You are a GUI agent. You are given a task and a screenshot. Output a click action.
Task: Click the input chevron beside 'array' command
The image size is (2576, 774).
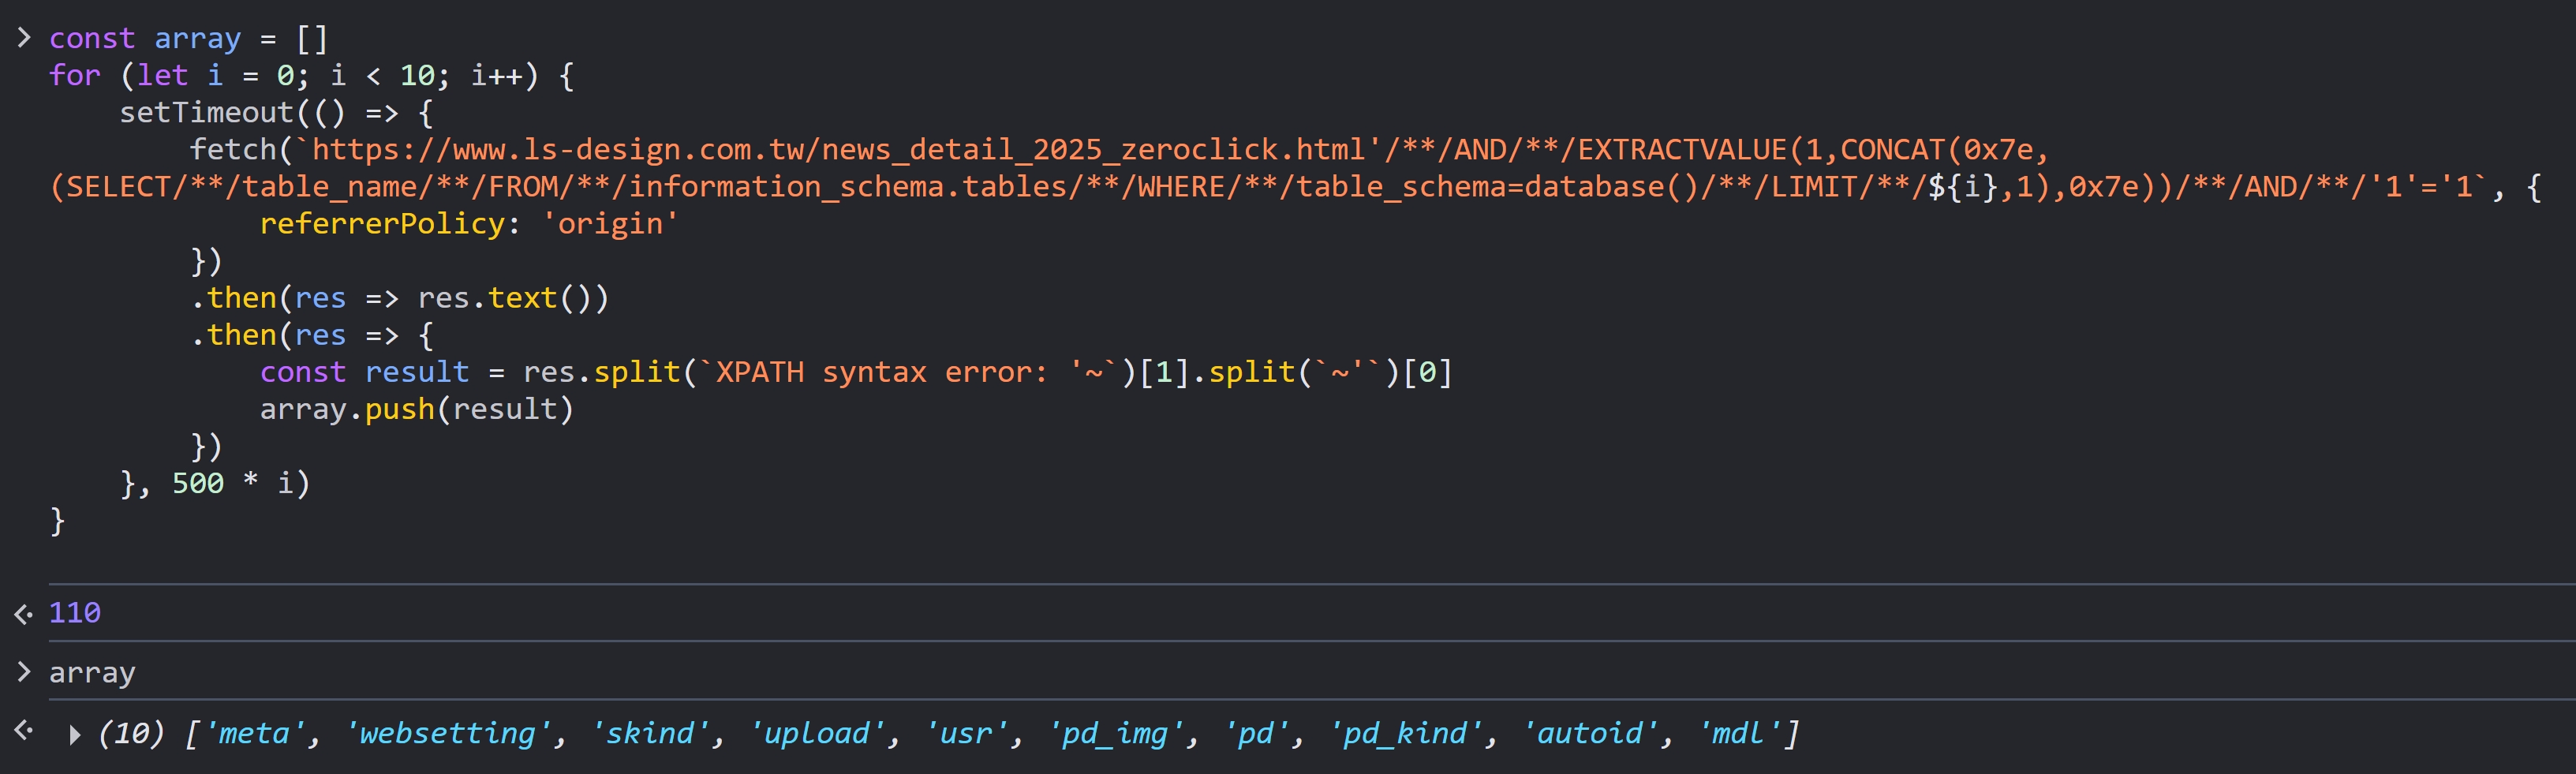coord(24,671)
